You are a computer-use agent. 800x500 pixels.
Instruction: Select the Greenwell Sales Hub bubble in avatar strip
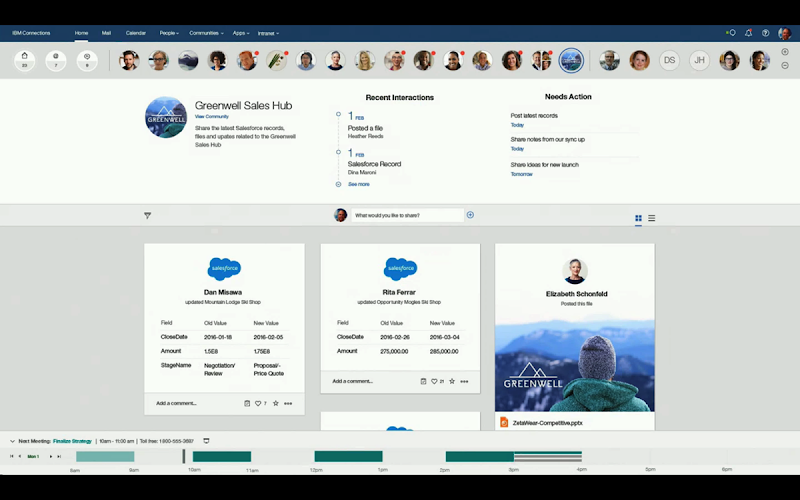[x=571, y=60]
